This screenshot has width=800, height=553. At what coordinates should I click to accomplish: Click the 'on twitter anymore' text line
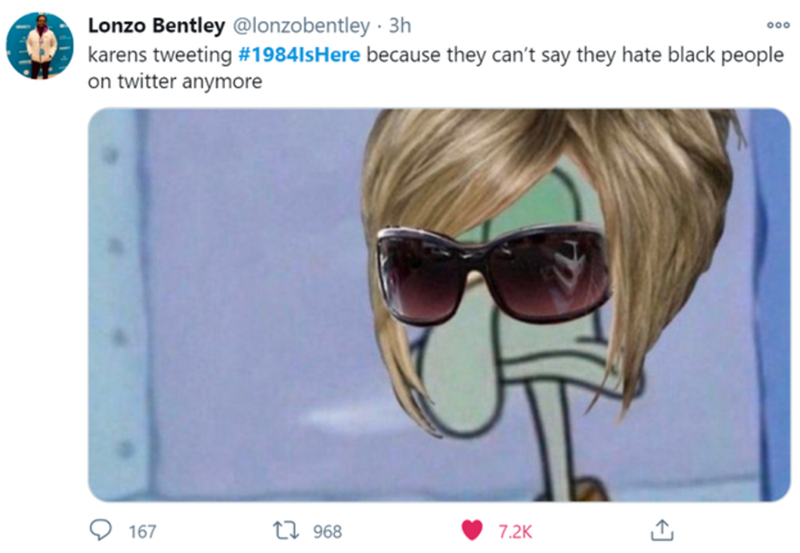pos(175,82)
